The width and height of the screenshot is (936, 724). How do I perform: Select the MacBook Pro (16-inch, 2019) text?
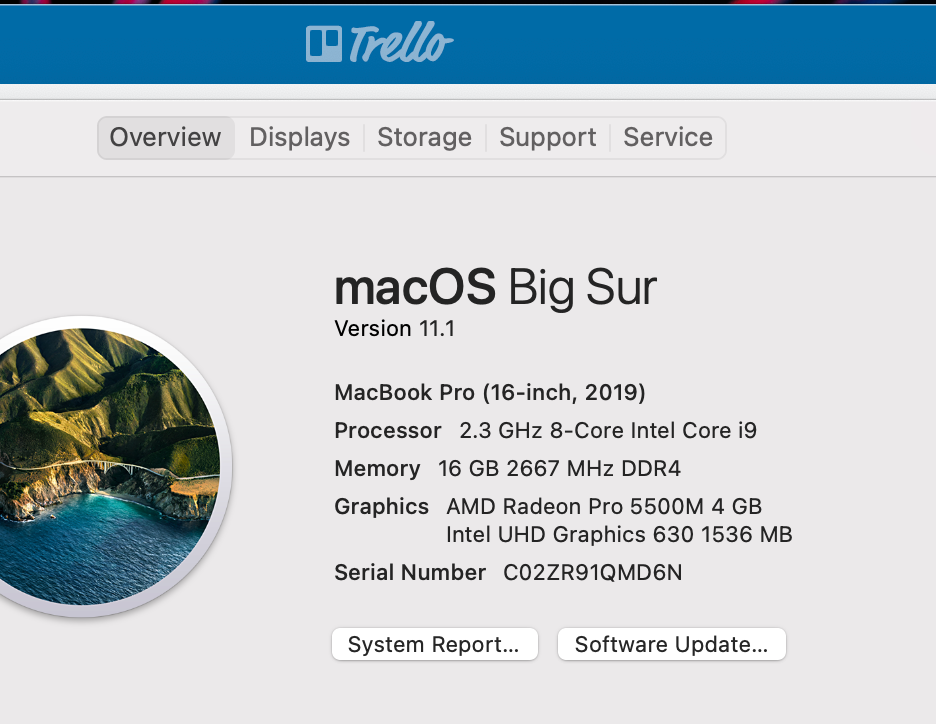pos(490,392)
